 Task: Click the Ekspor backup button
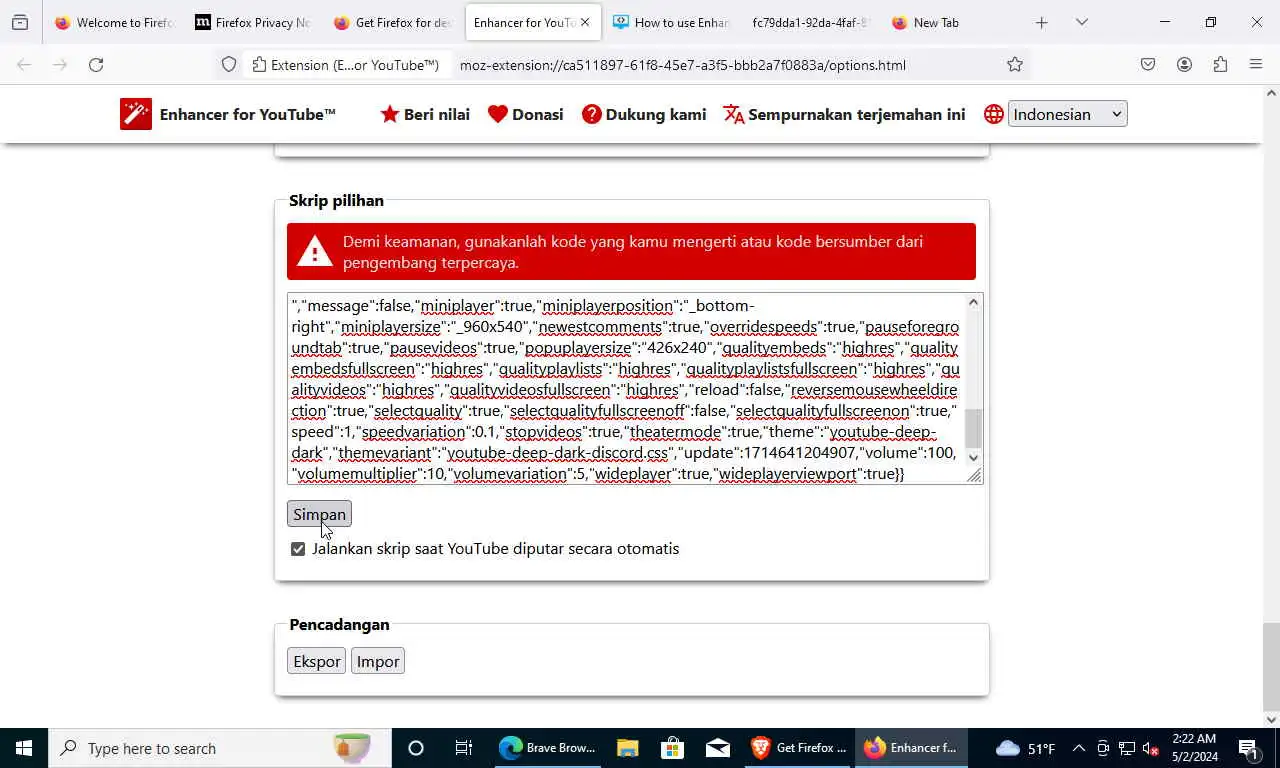click(317, 661)
